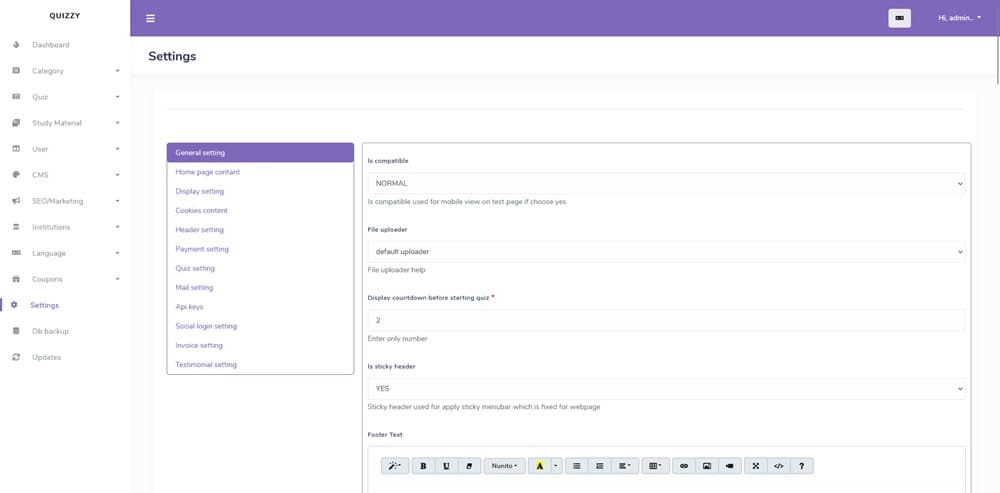Click the countdown number input field

[666, 320]
